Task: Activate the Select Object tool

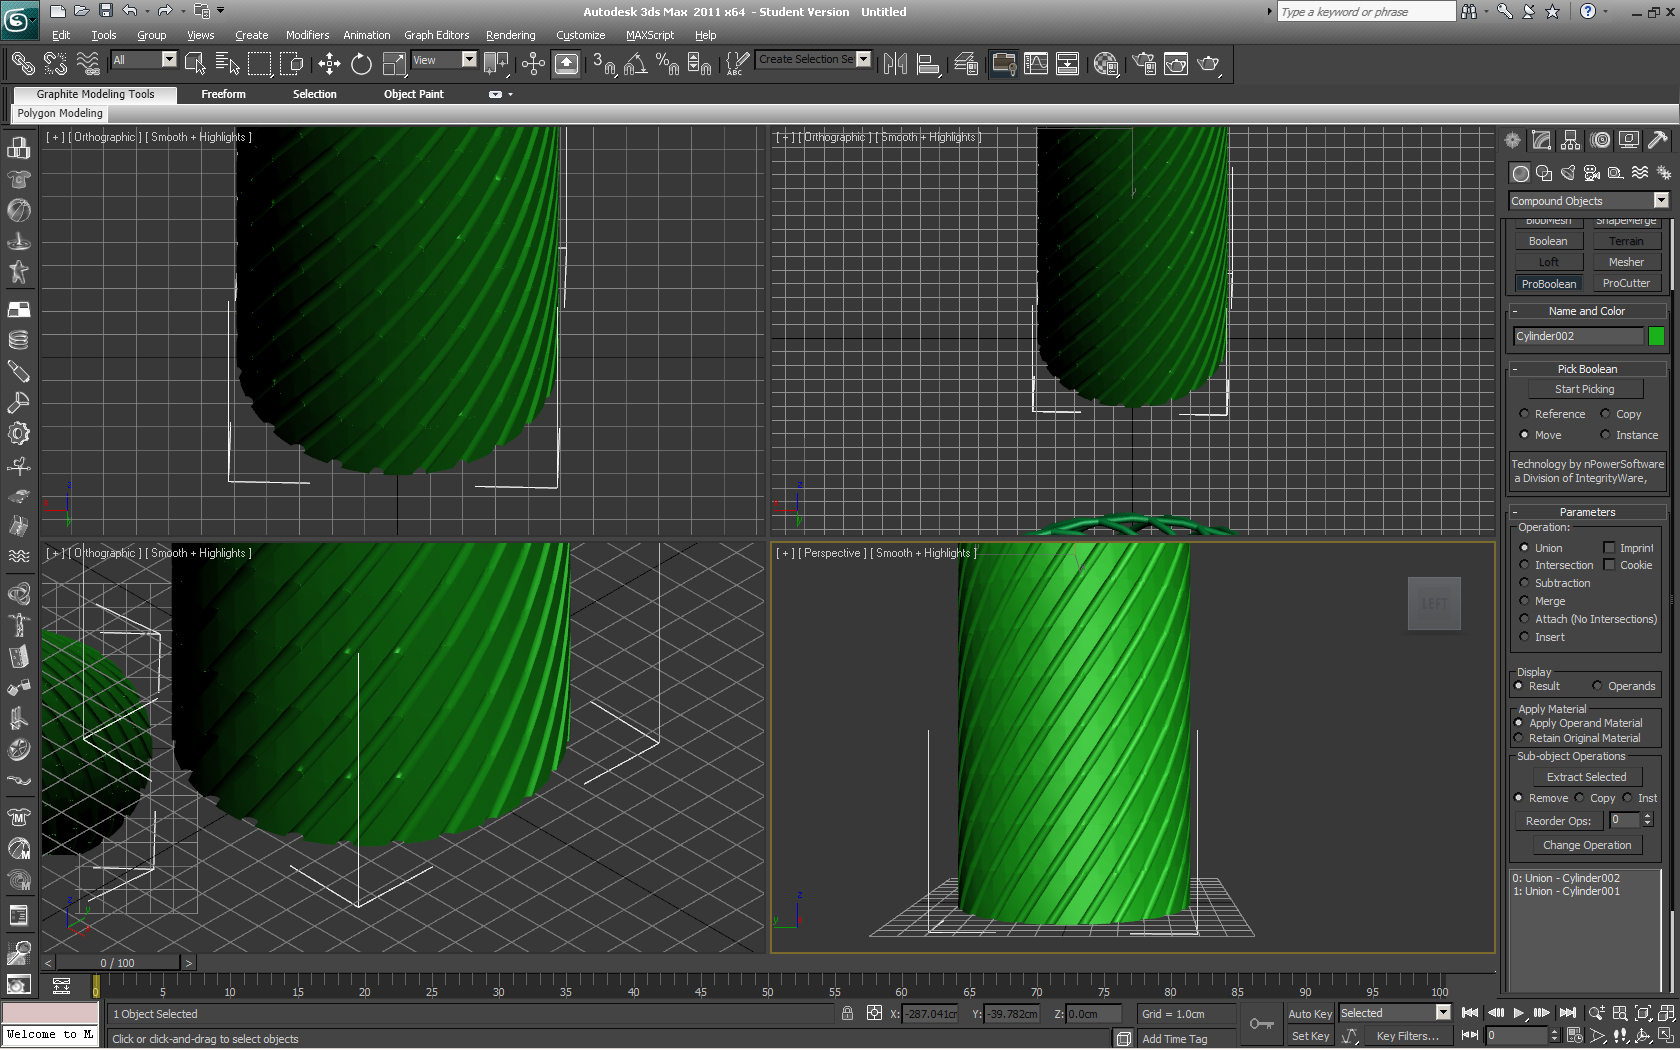Action: click(195, 64)
